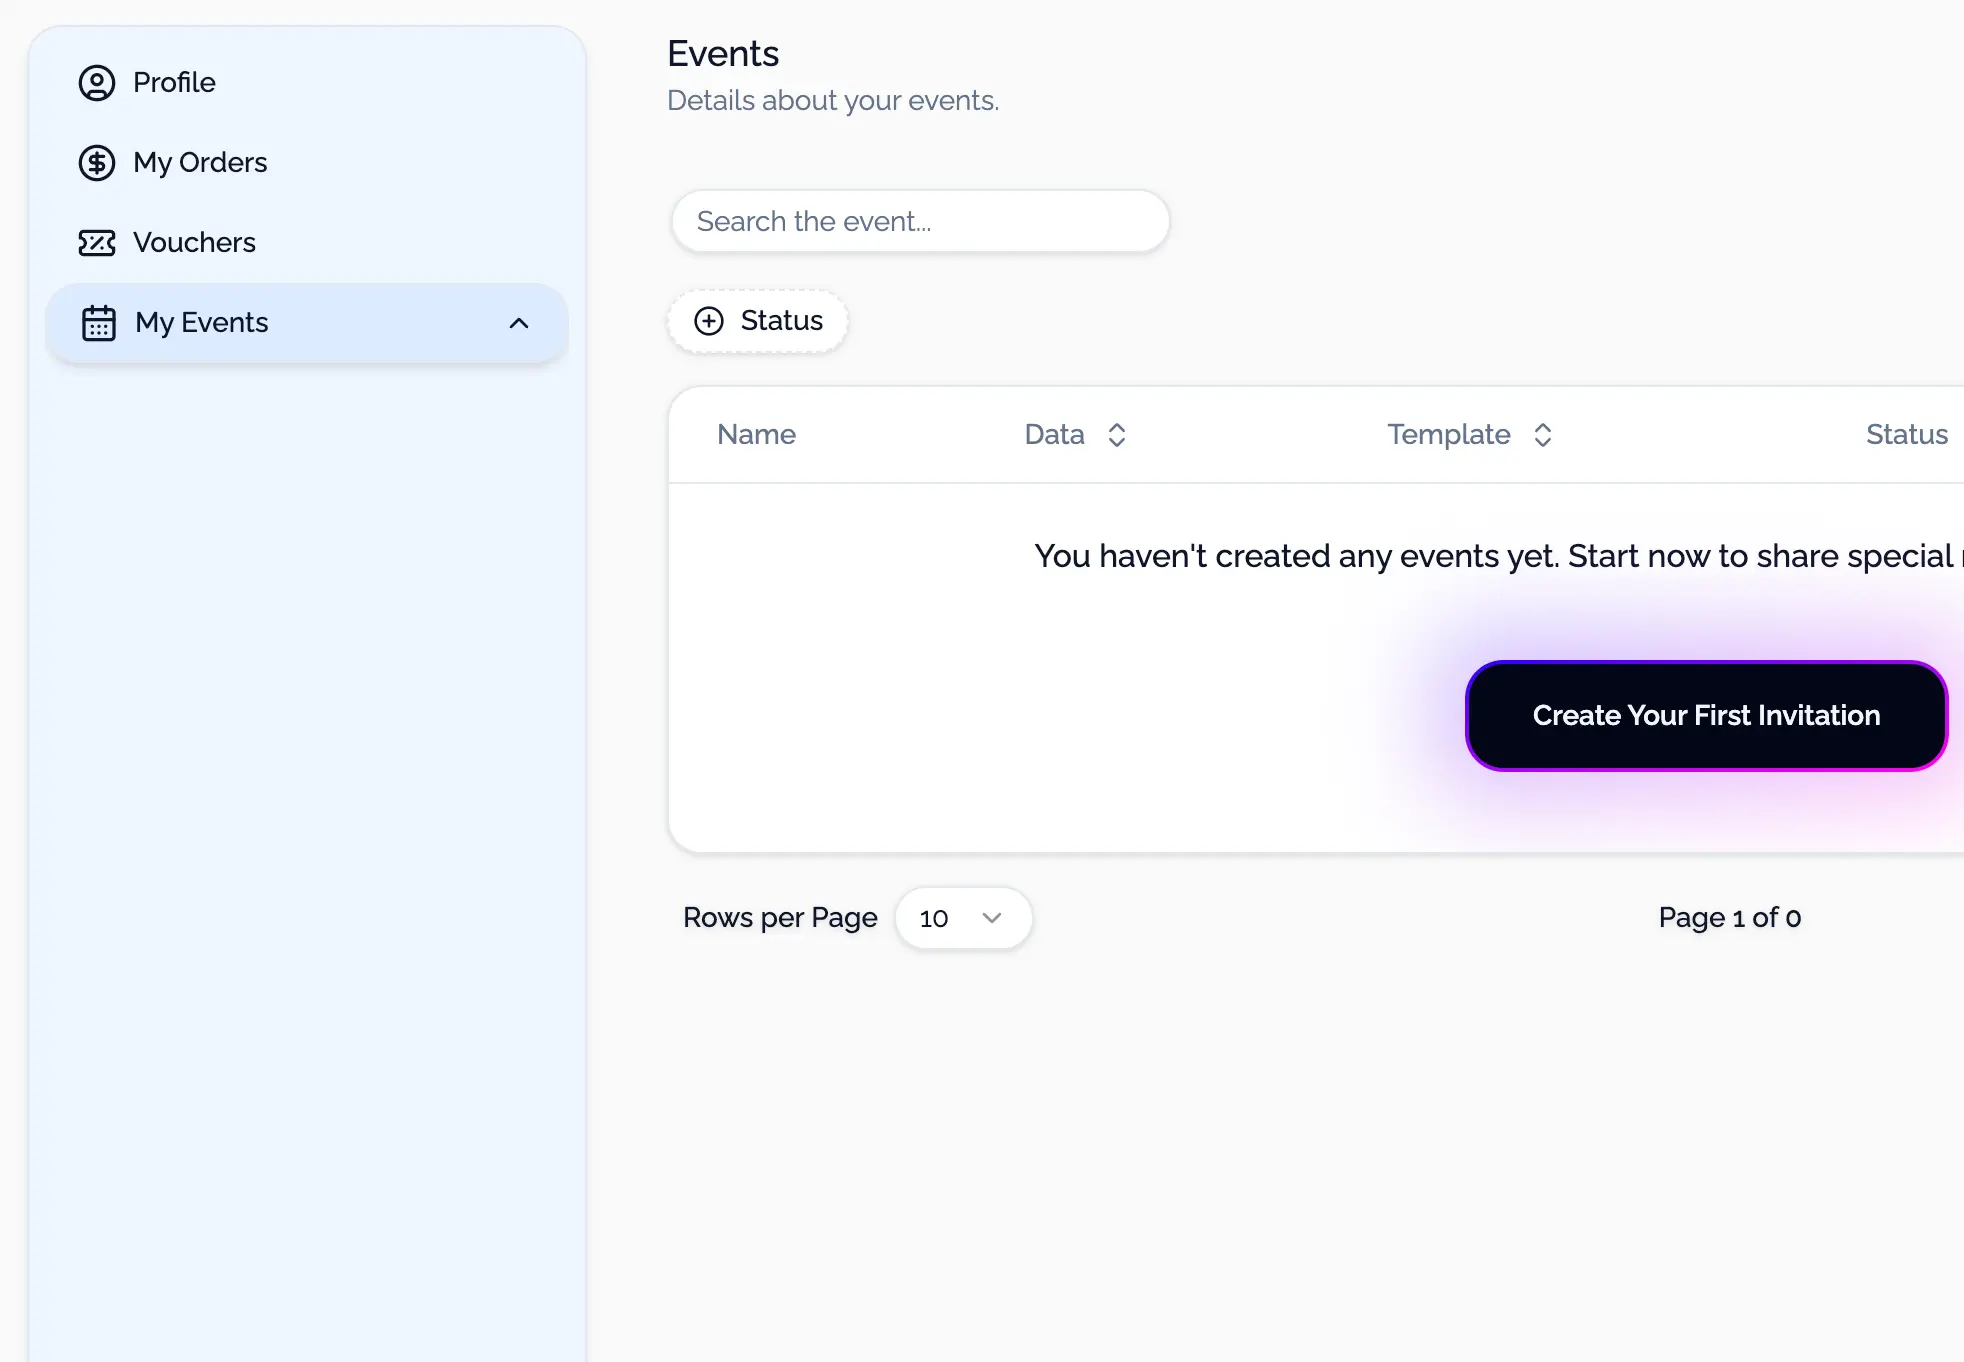Toggle the Data column sort order

(1118, 434)
